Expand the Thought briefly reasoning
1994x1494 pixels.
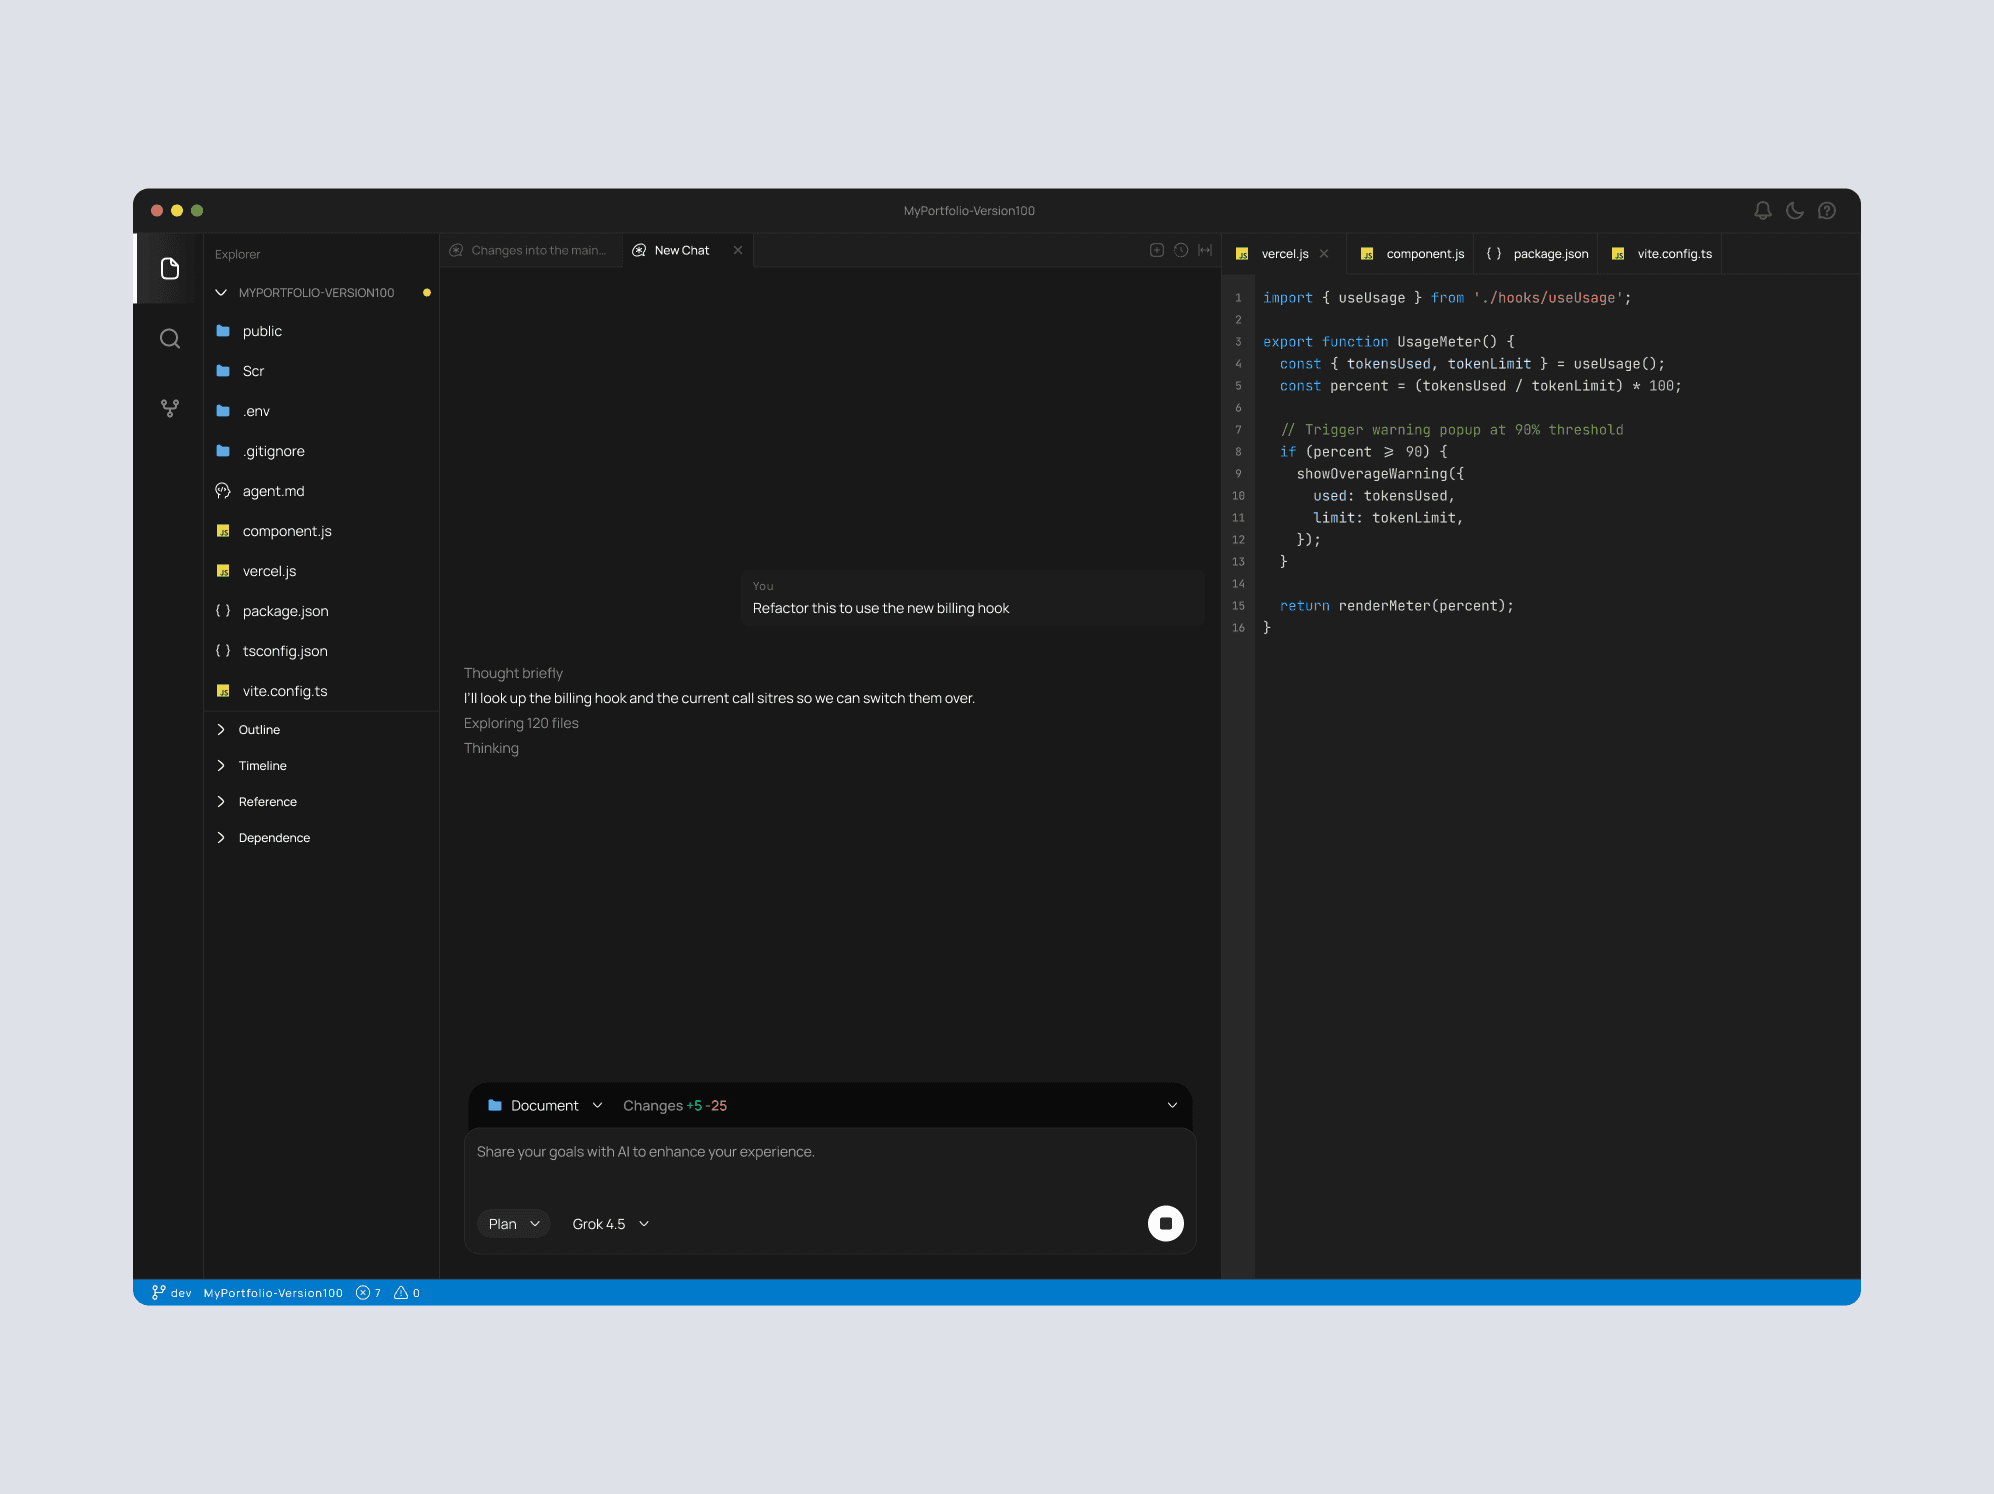click(513, 673)
